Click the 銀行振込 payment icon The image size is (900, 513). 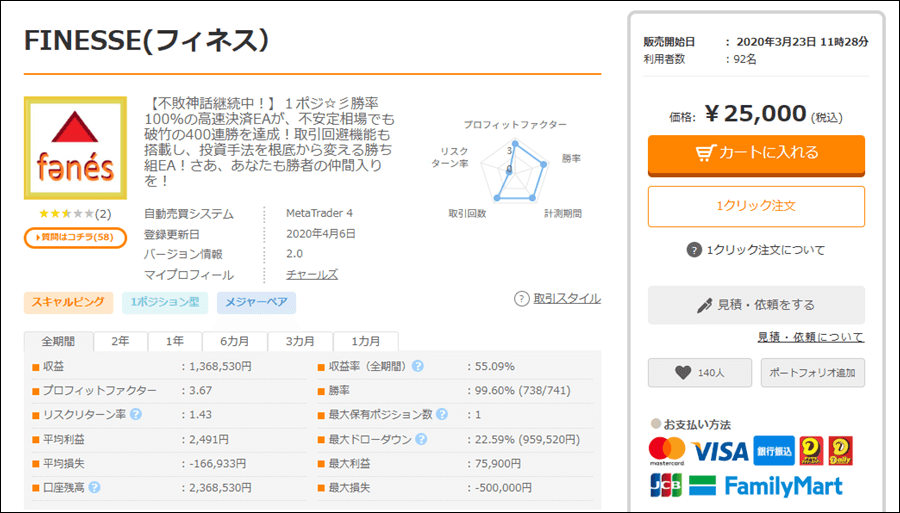774,451
